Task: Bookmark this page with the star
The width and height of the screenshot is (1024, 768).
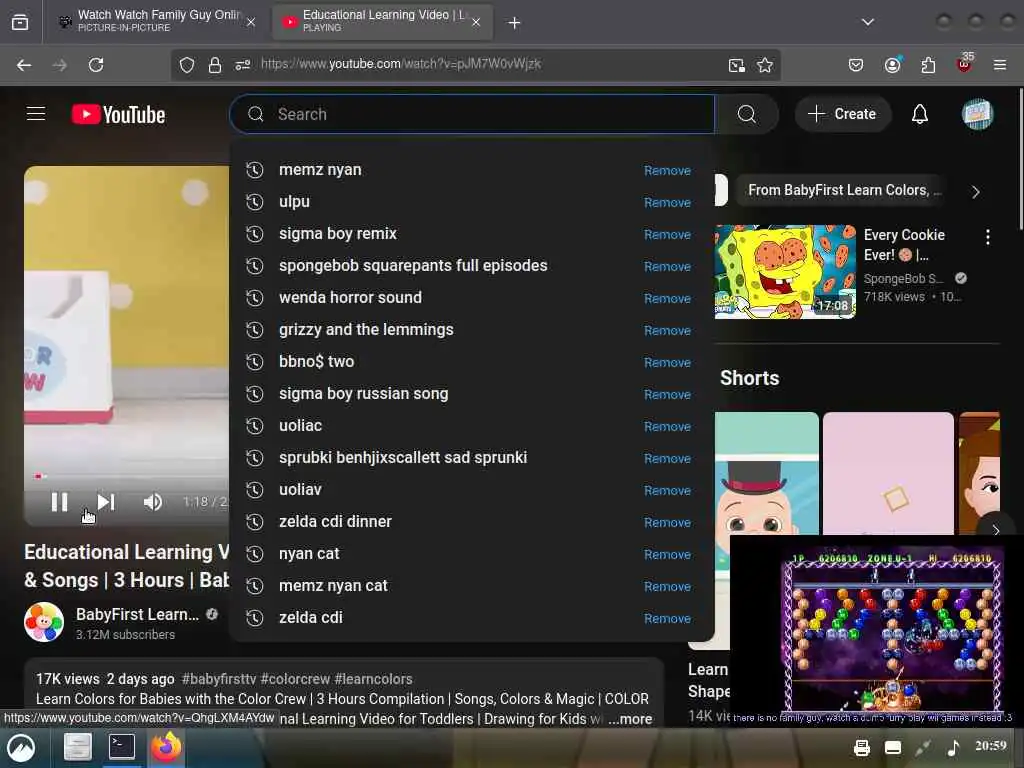Action: [765, 65]
